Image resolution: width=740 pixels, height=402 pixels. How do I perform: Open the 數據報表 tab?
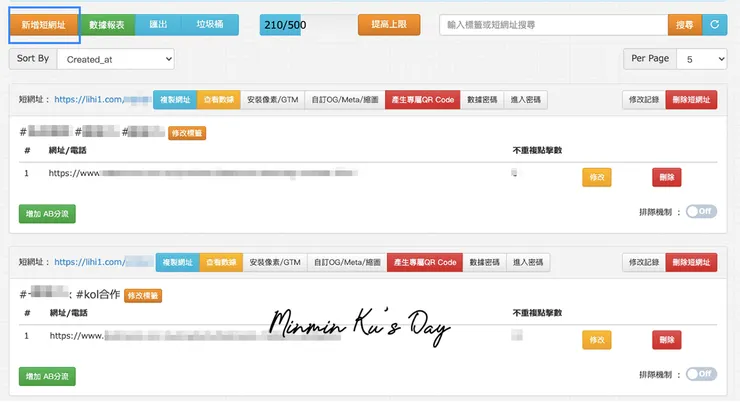tap(107, 25)
